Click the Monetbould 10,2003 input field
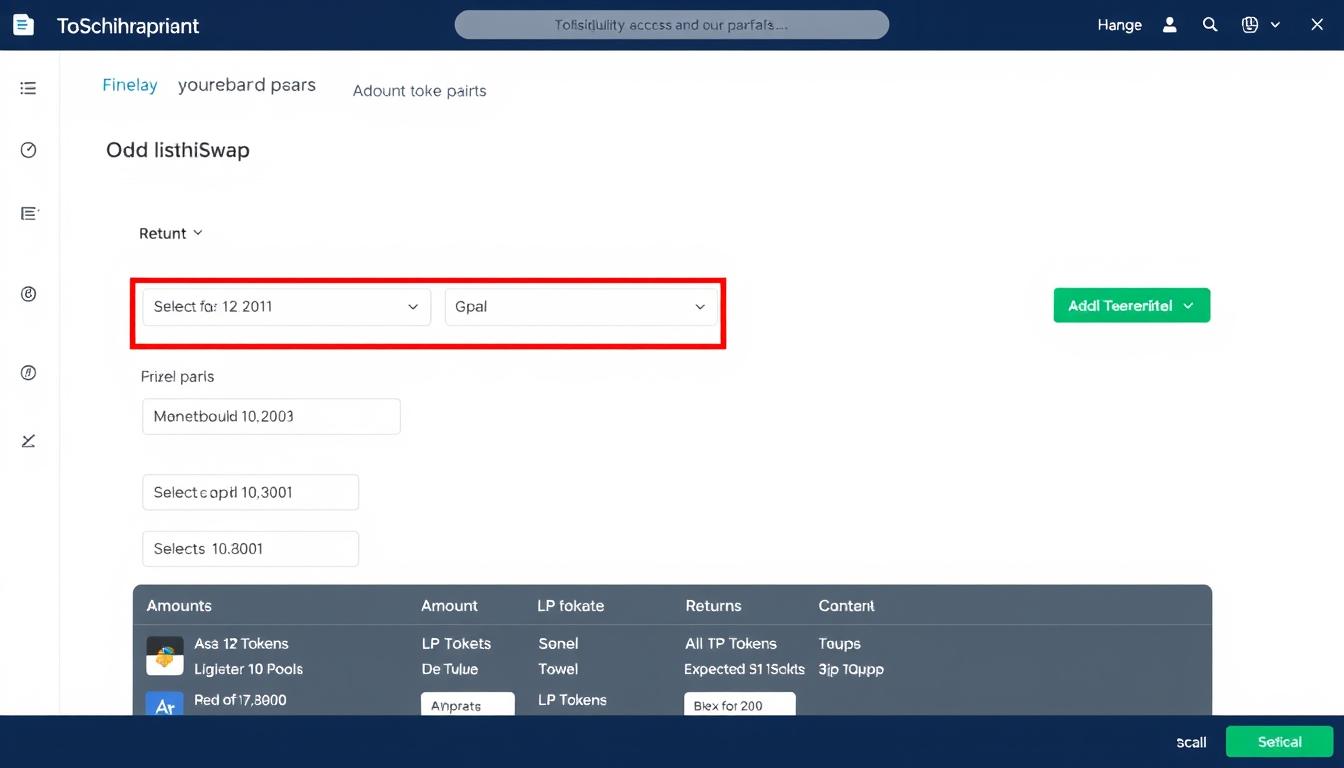The image size is (1344, 768). pyautogui.click(x=271, y=416)
